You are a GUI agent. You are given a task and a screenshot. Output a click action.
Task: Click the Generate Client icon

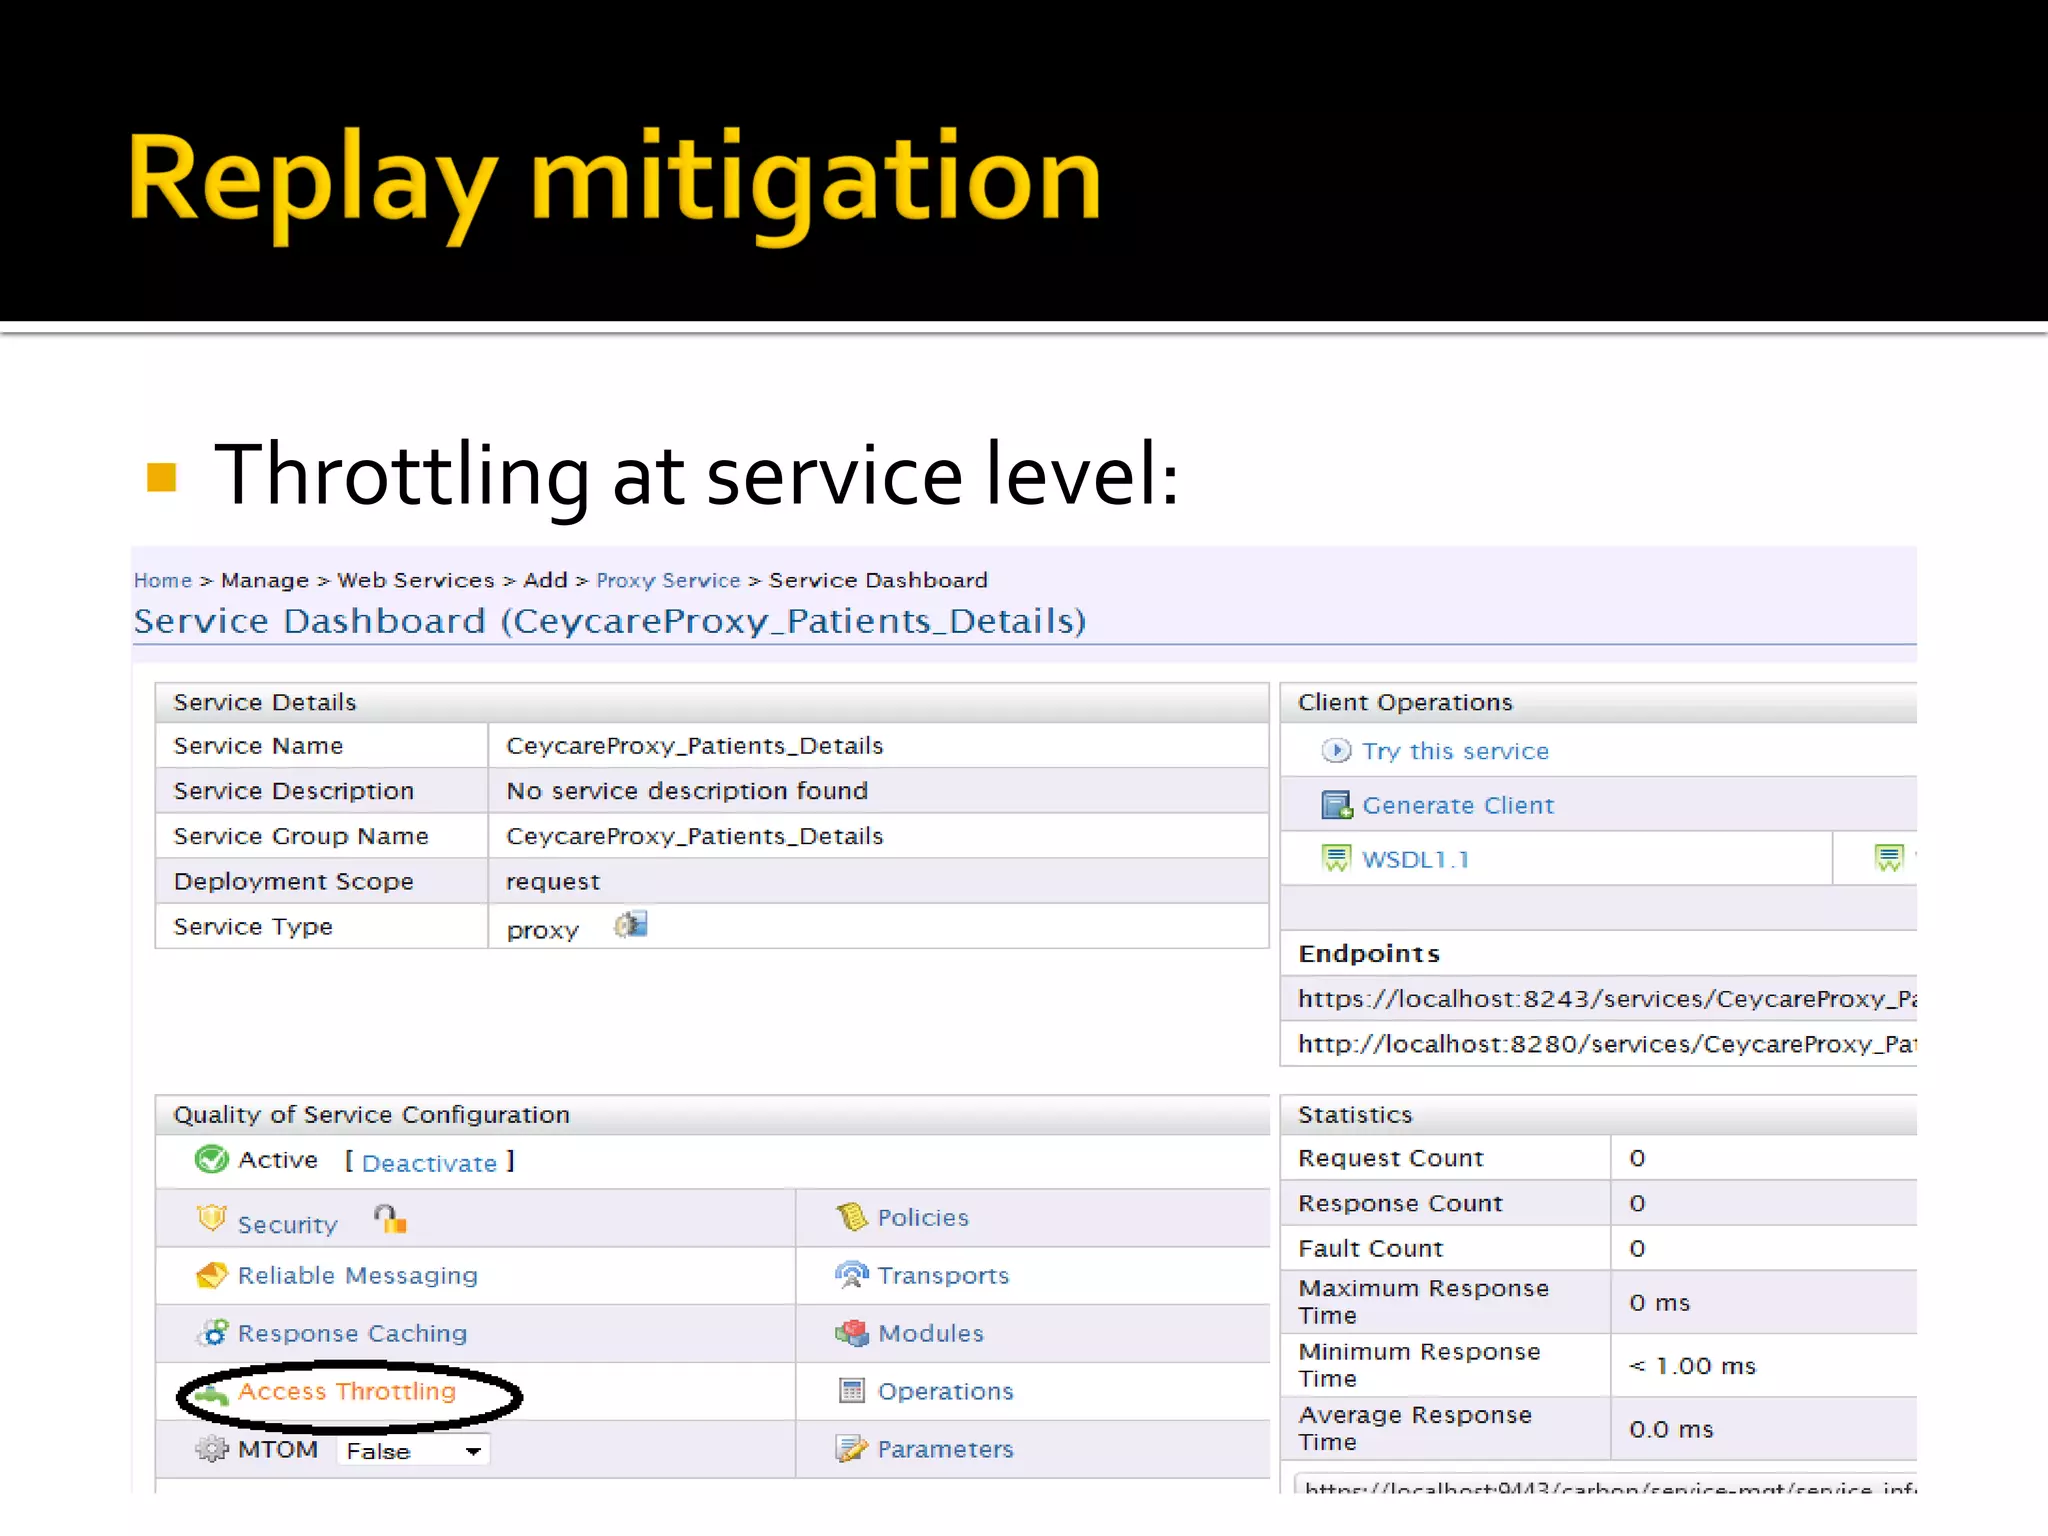pos(1337,805)
